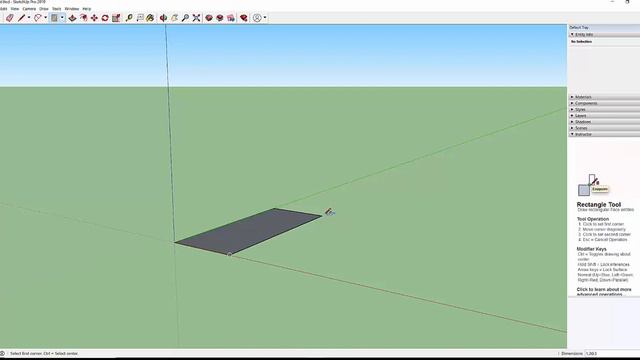
Task: Open the Shapes tool dropdown arrow
Action: coord(62,18)
